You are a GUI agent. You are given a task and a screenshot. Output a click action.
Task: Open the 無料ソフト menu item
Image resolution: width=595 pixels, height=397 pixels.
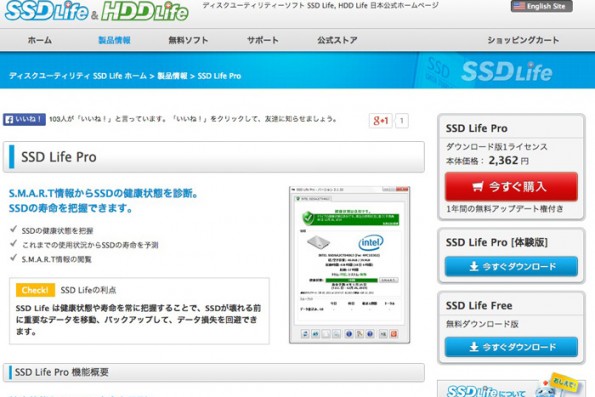(x=188, y=40)
